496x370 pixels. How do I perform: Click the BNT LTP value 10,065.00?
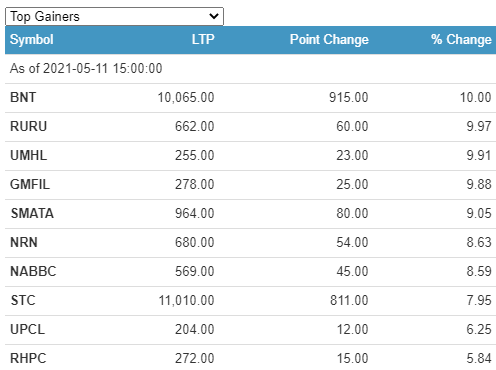point(186,98)
